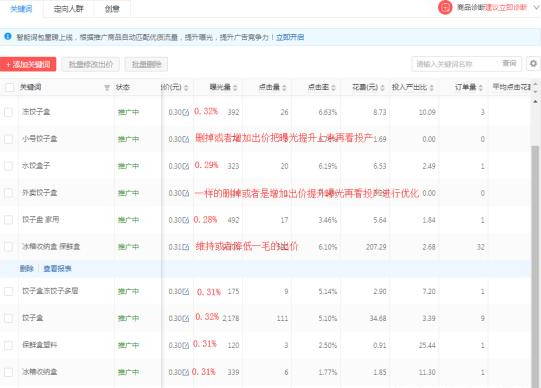Click the blue info icon in notice bar
Screen dimensions: 541x388
coord(8,36)
